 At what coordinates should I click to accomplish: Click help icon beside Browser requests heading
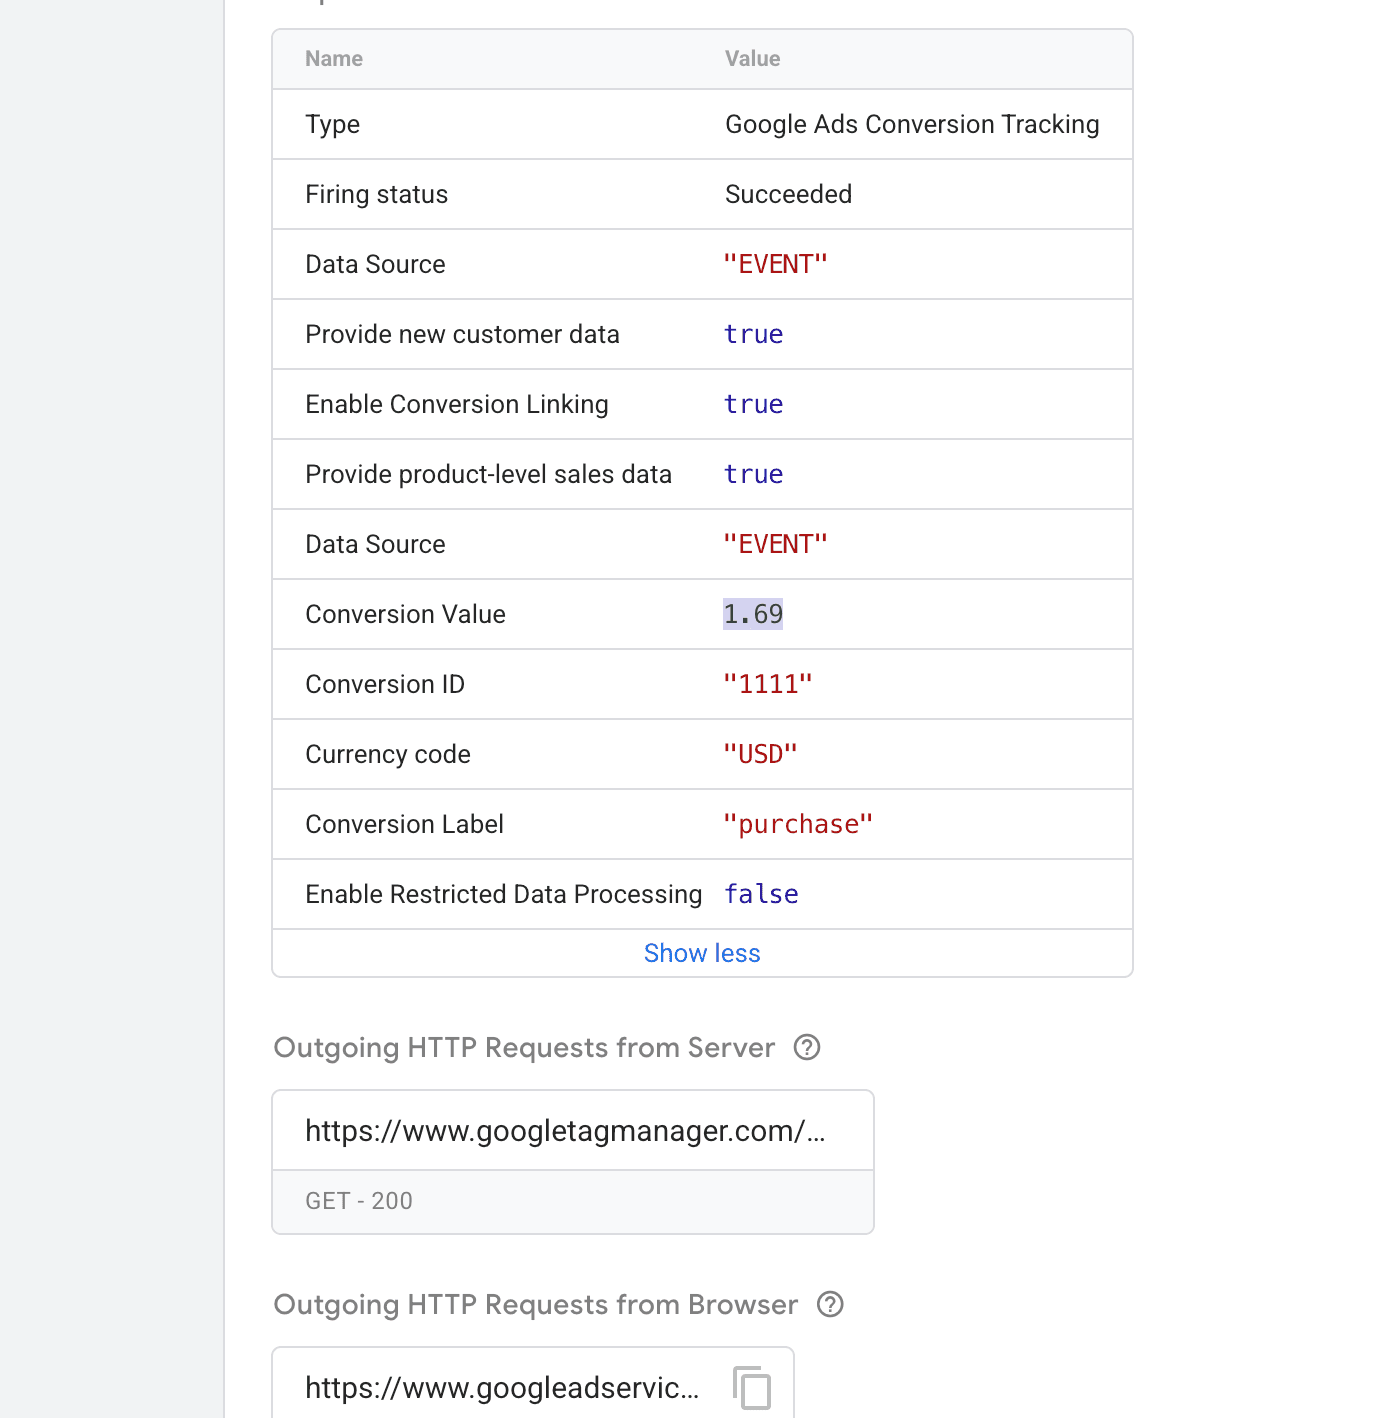tap(830, 1304)
